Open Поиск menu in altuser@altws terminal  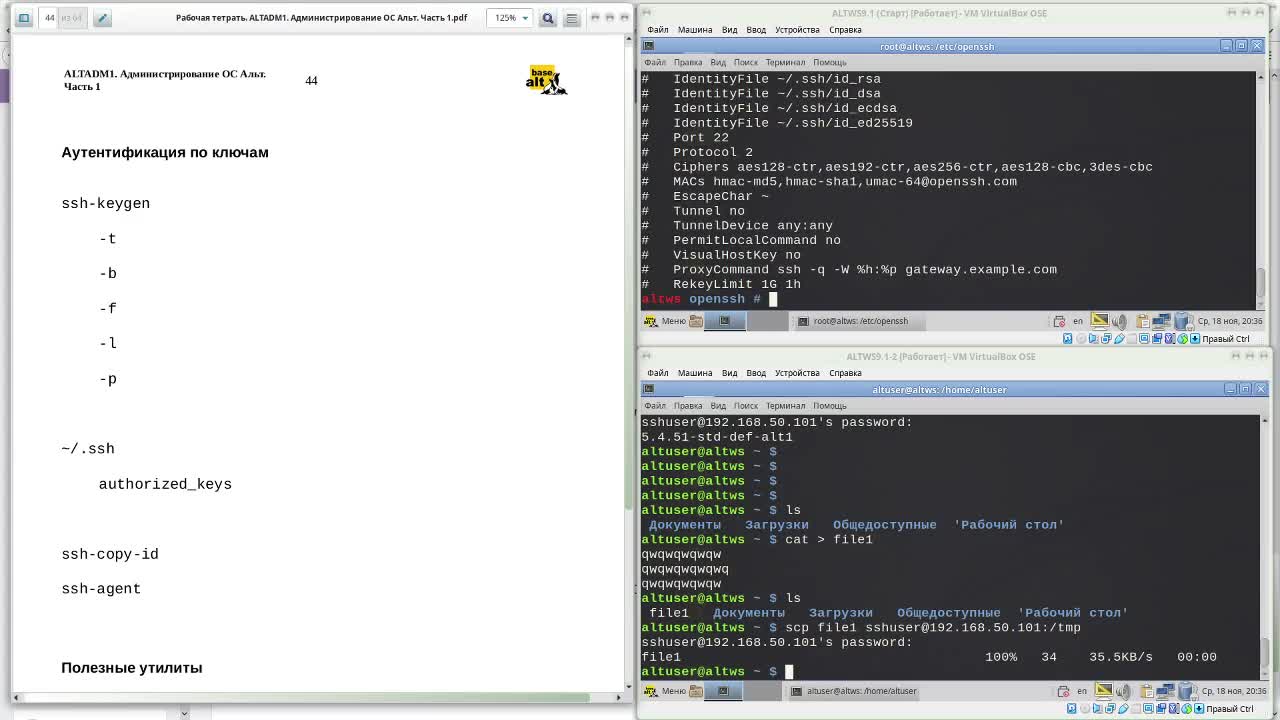(746, 405)
